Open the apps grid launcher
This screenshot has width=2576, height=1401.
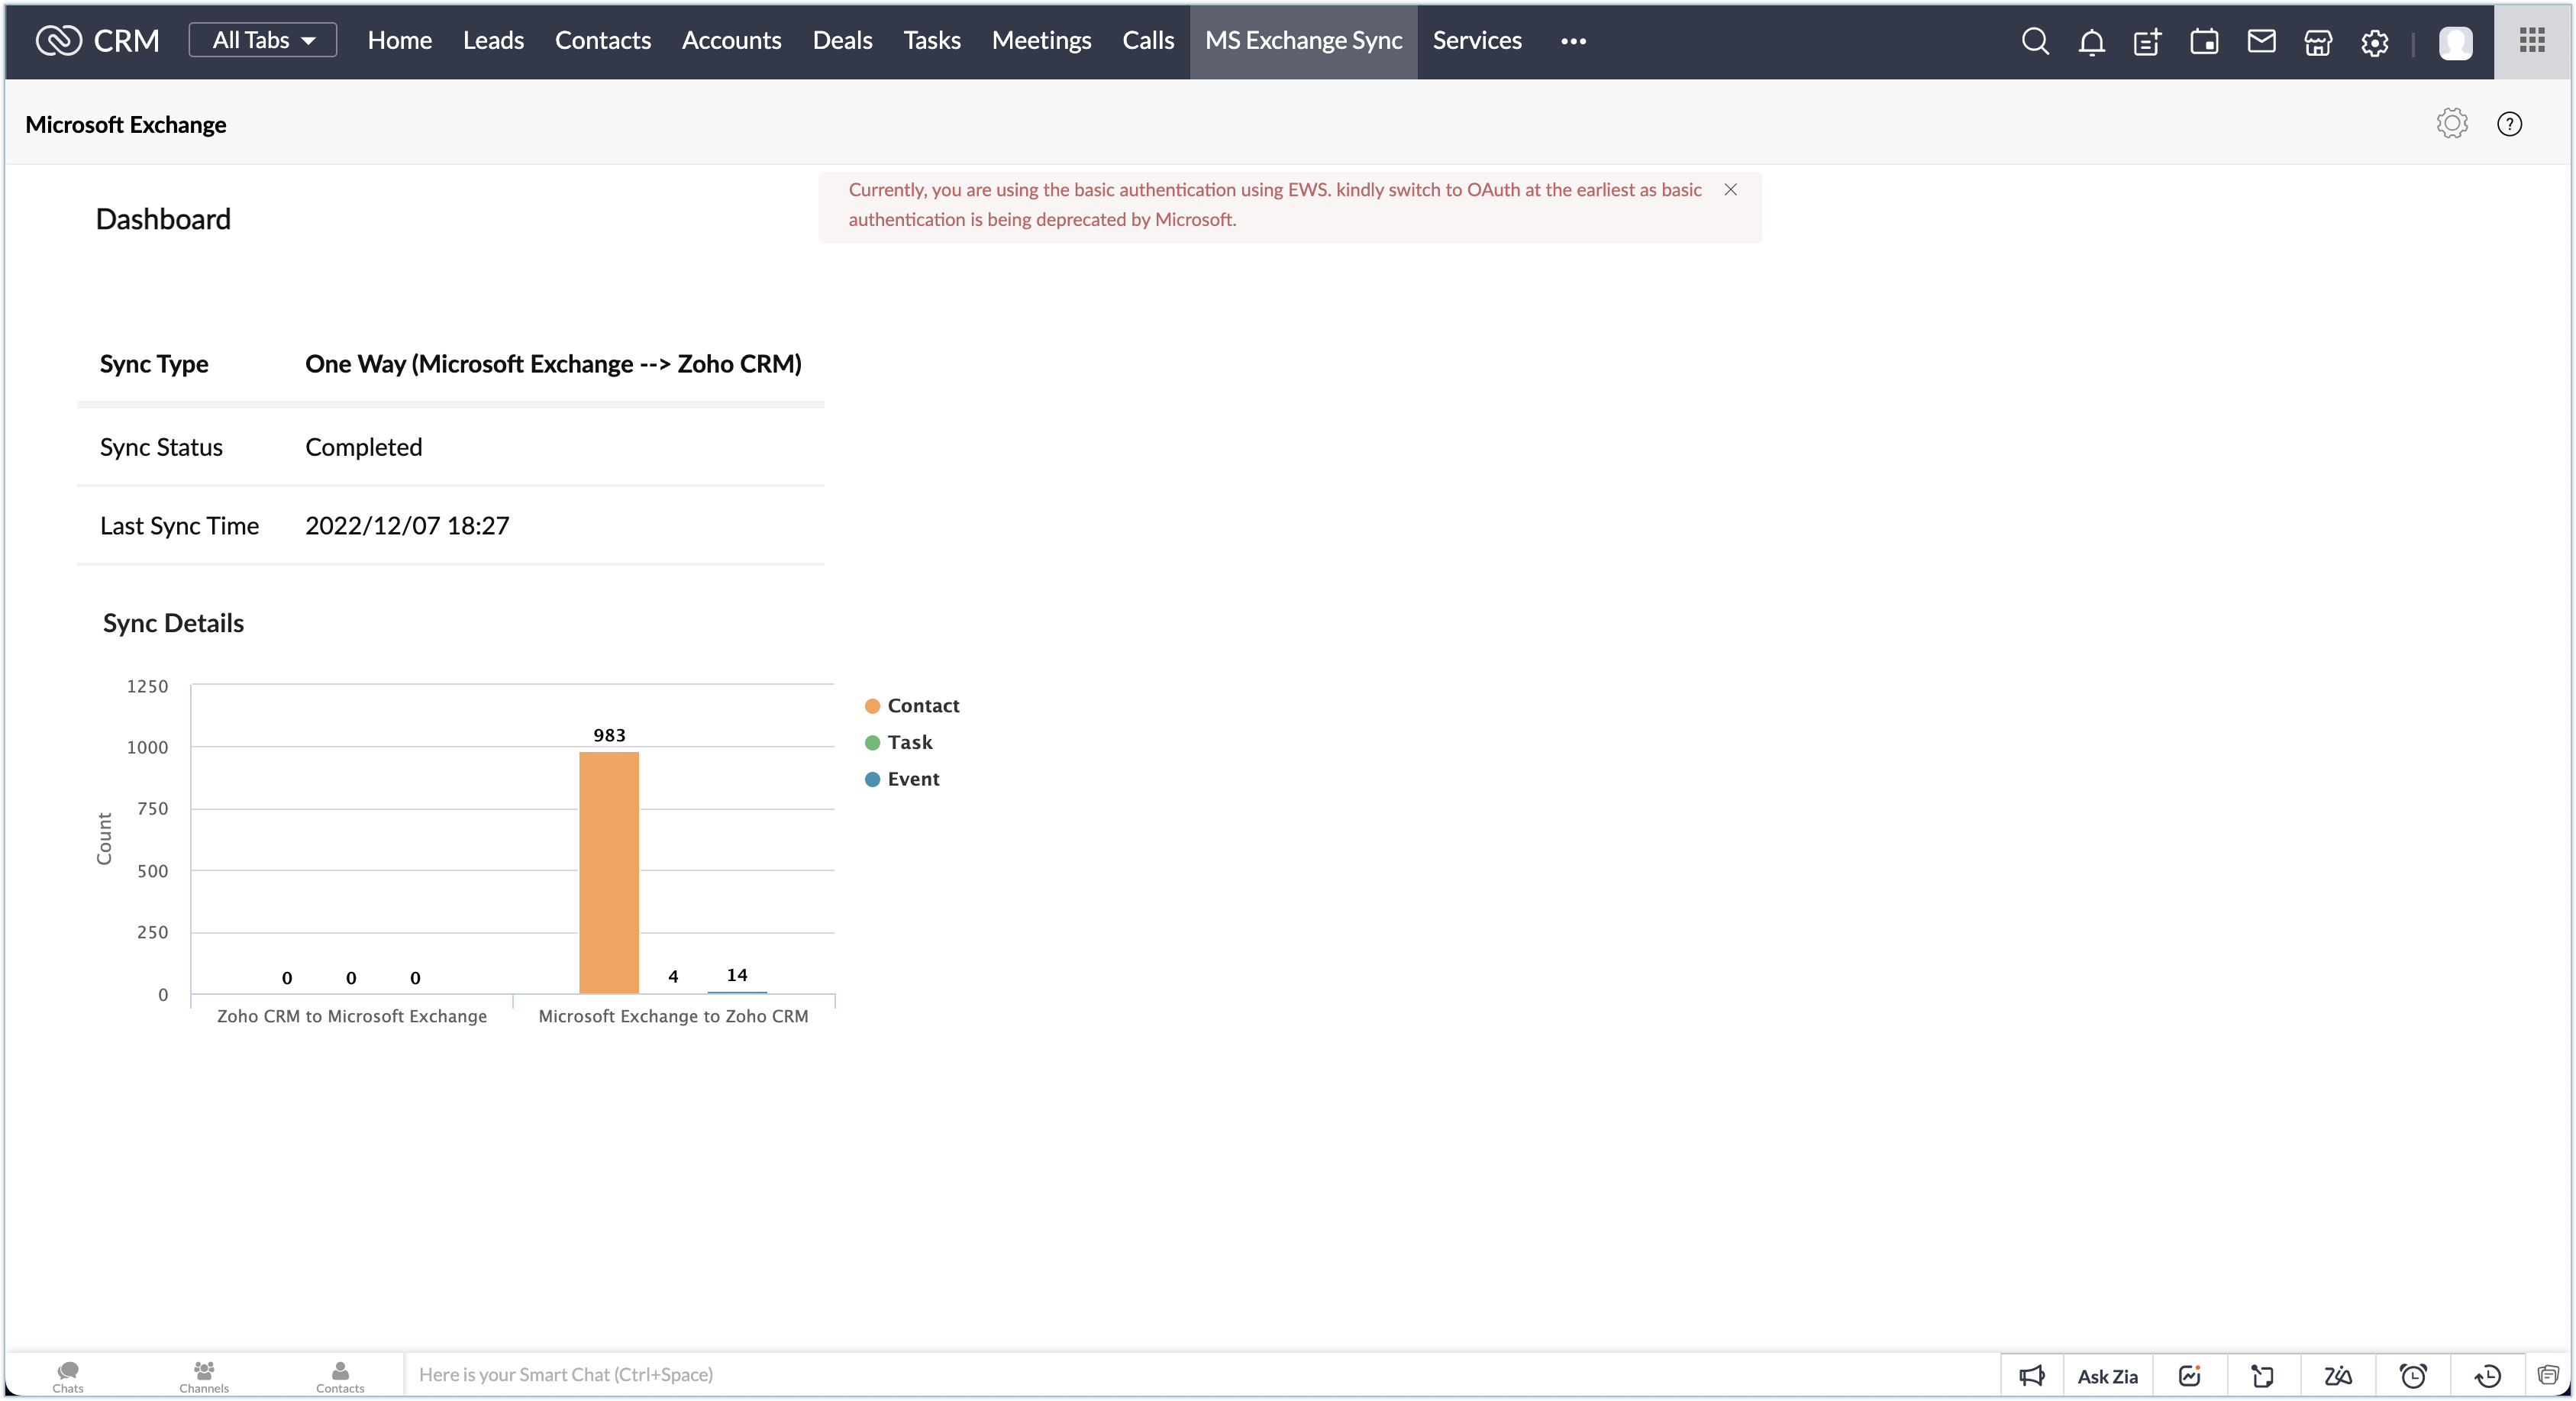point(2532,41)
